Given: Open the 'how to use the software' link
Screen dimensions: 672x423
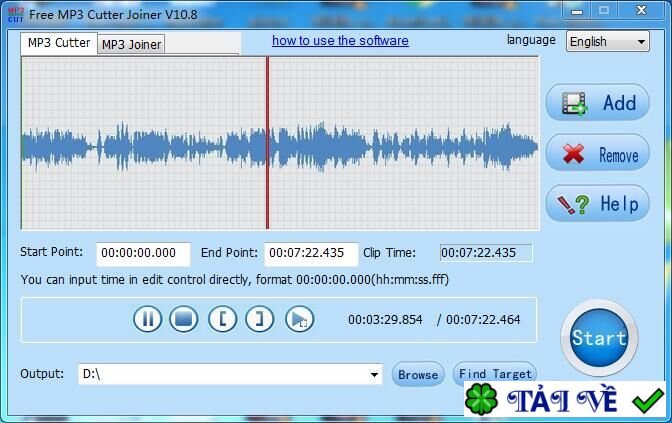Looking at the screenshot, I should coord(340,40).
